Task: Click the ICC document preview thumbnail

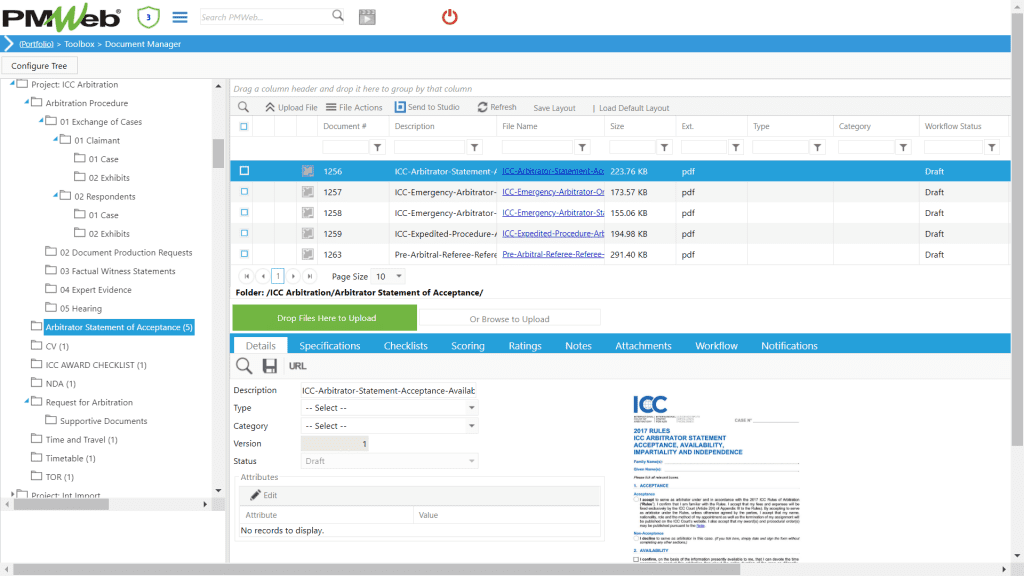Action: coord(716,478)
